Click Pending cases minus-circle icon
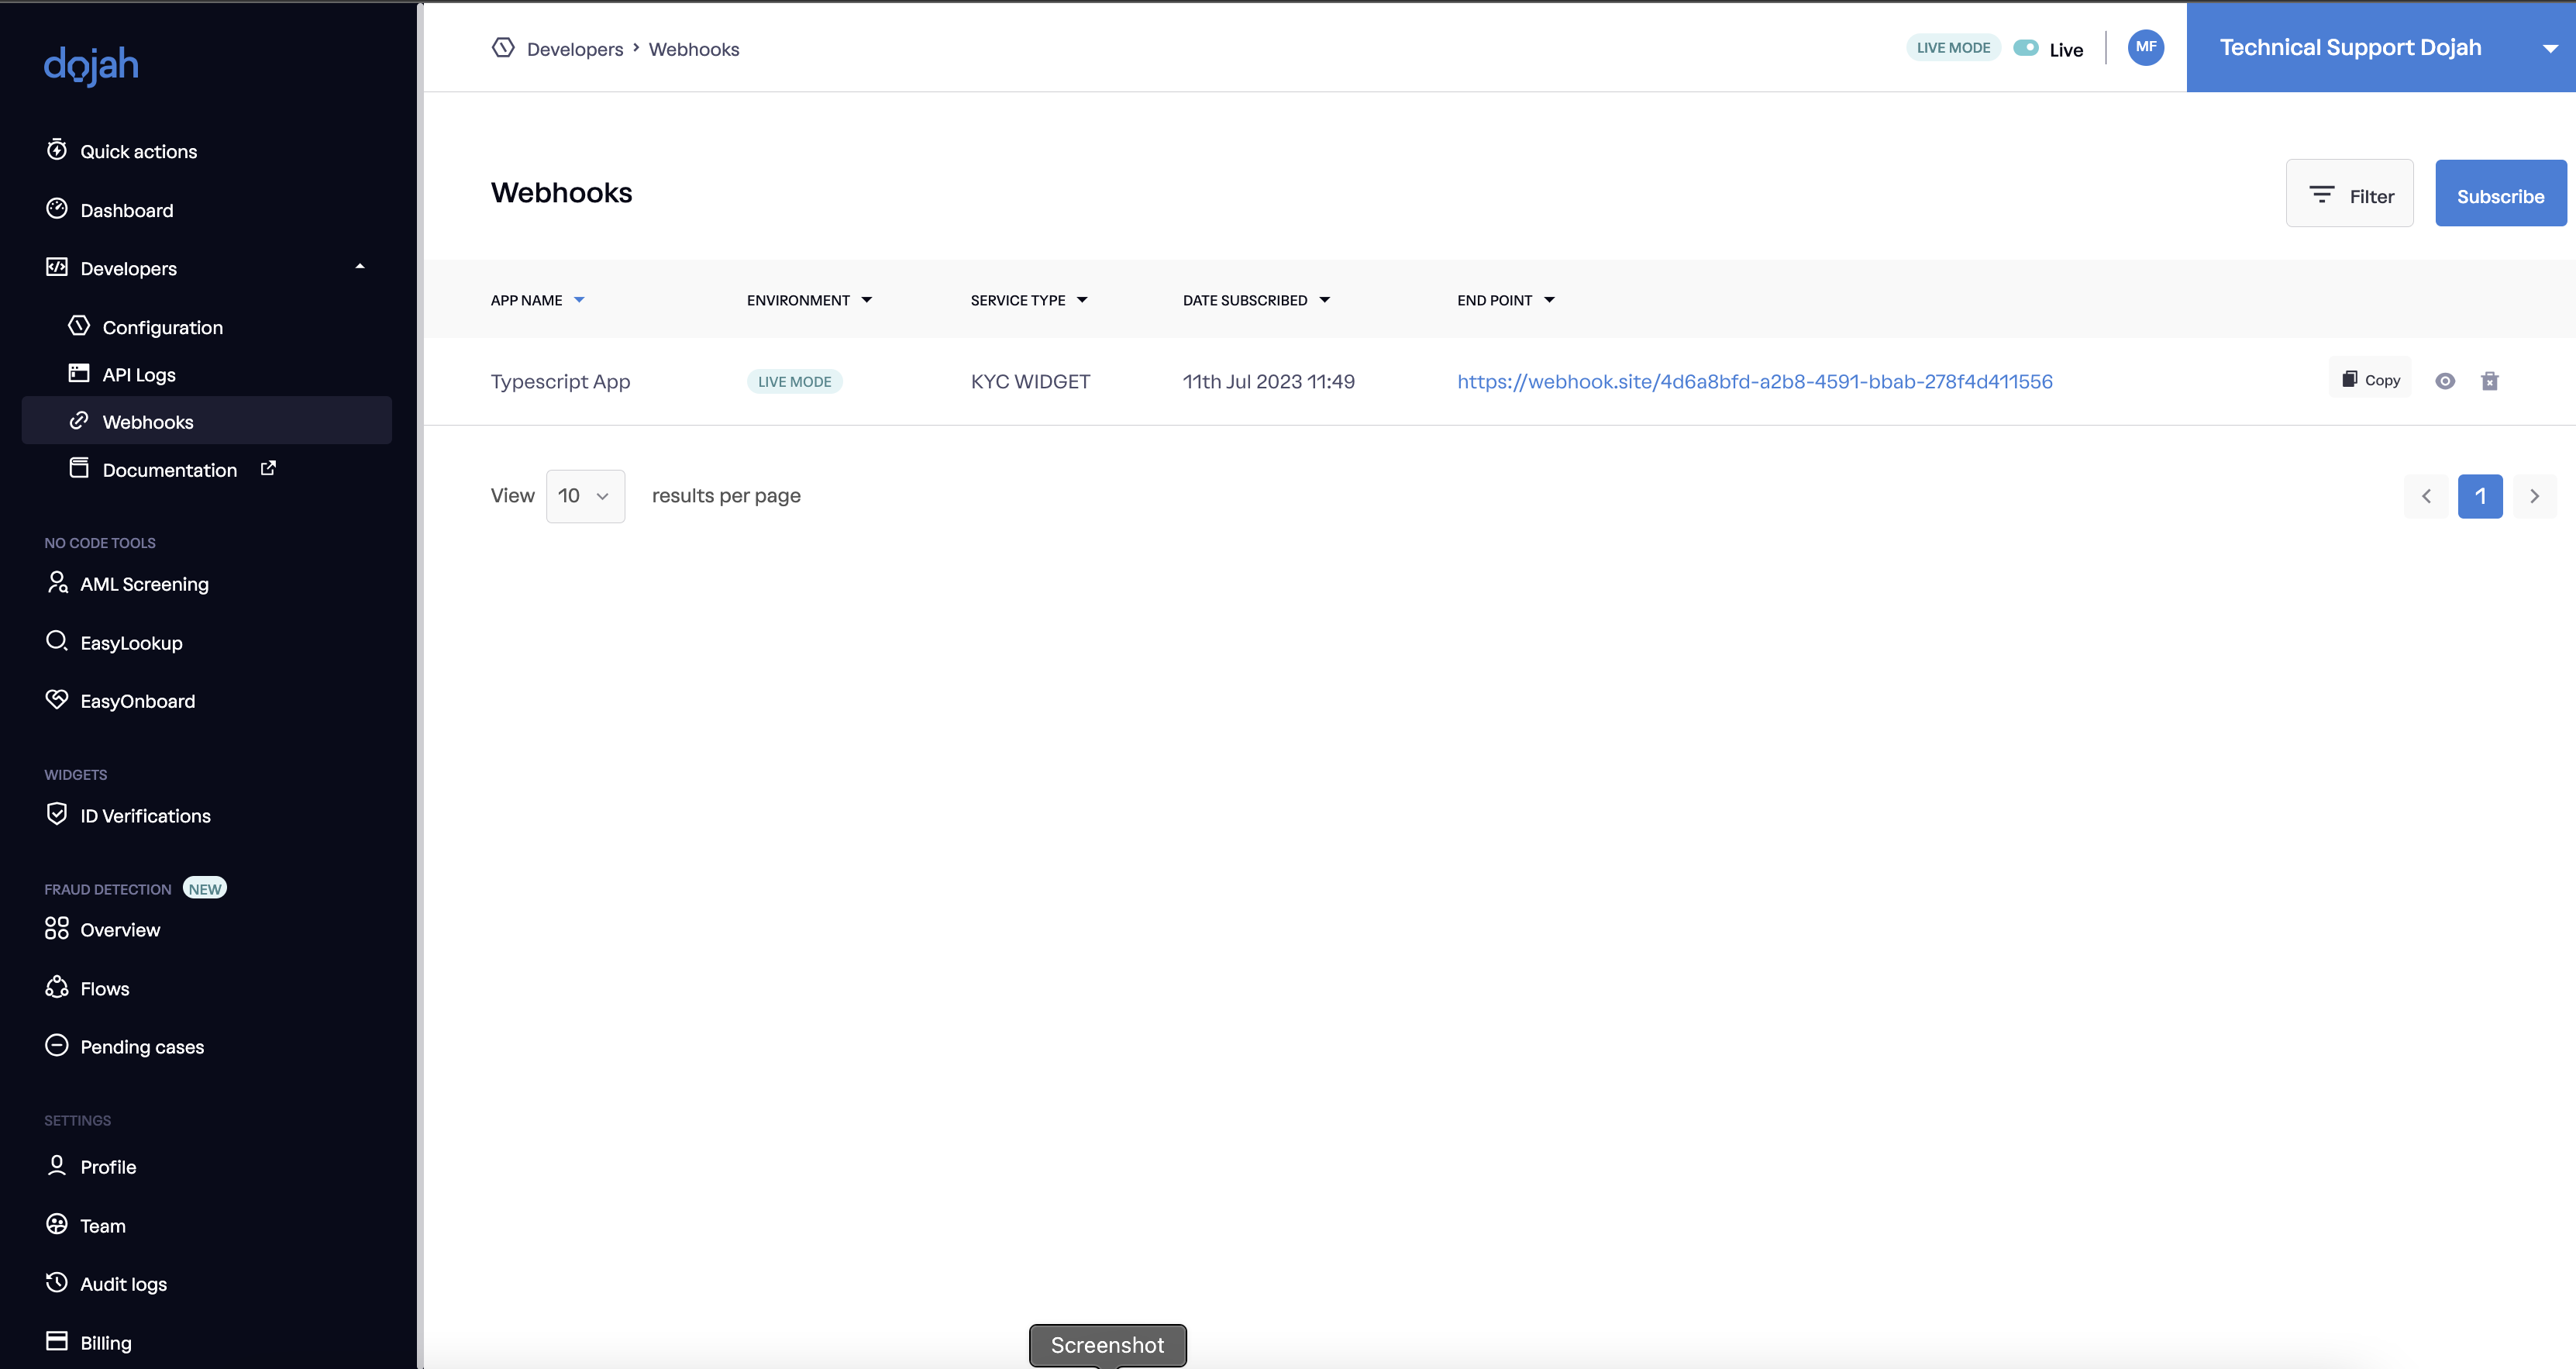Screen dimensions: 2576x1369 click(57, 1045)
